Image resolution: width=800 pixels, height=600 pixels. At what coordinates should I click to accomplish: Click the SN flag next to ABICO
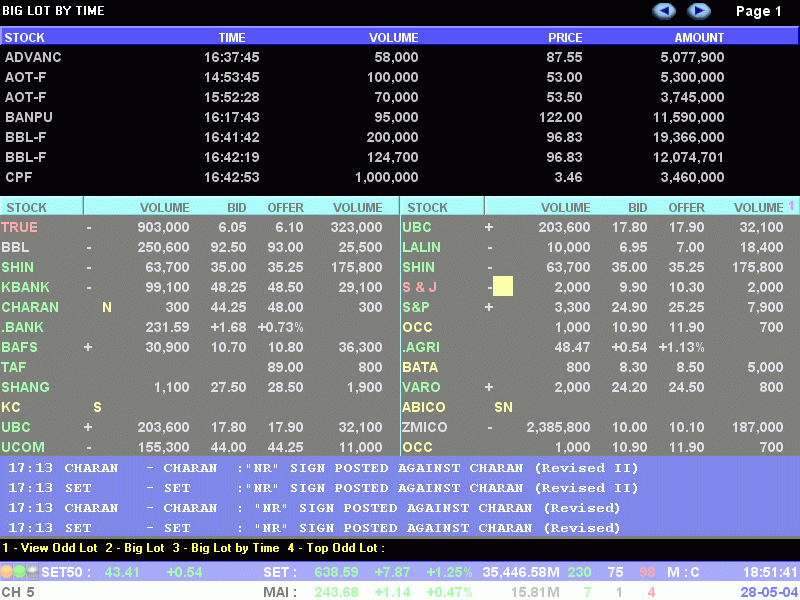(x=503, y=407)
